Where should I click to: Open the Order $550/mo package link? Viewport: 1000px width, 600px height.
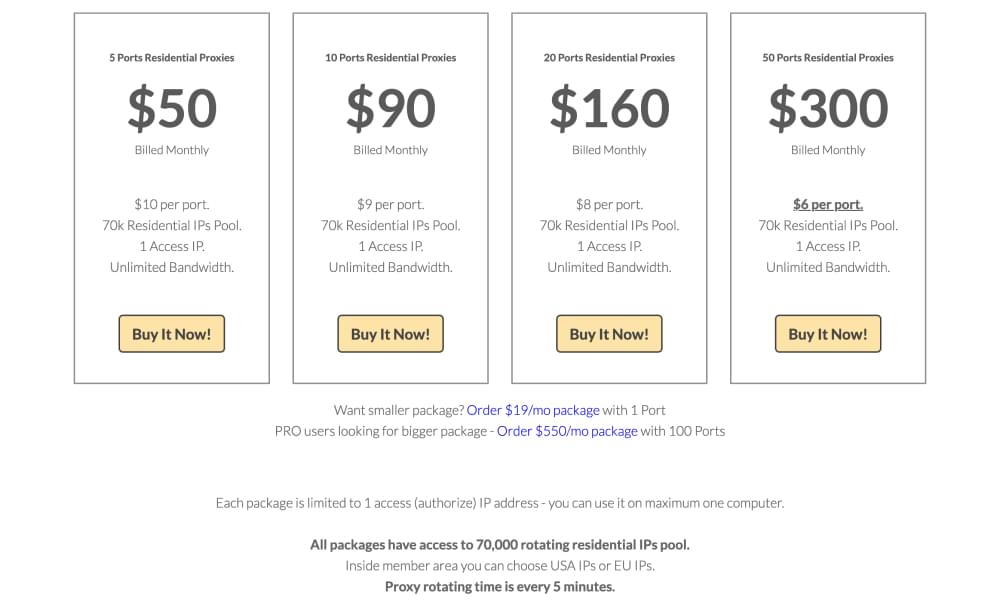point(567,430)
